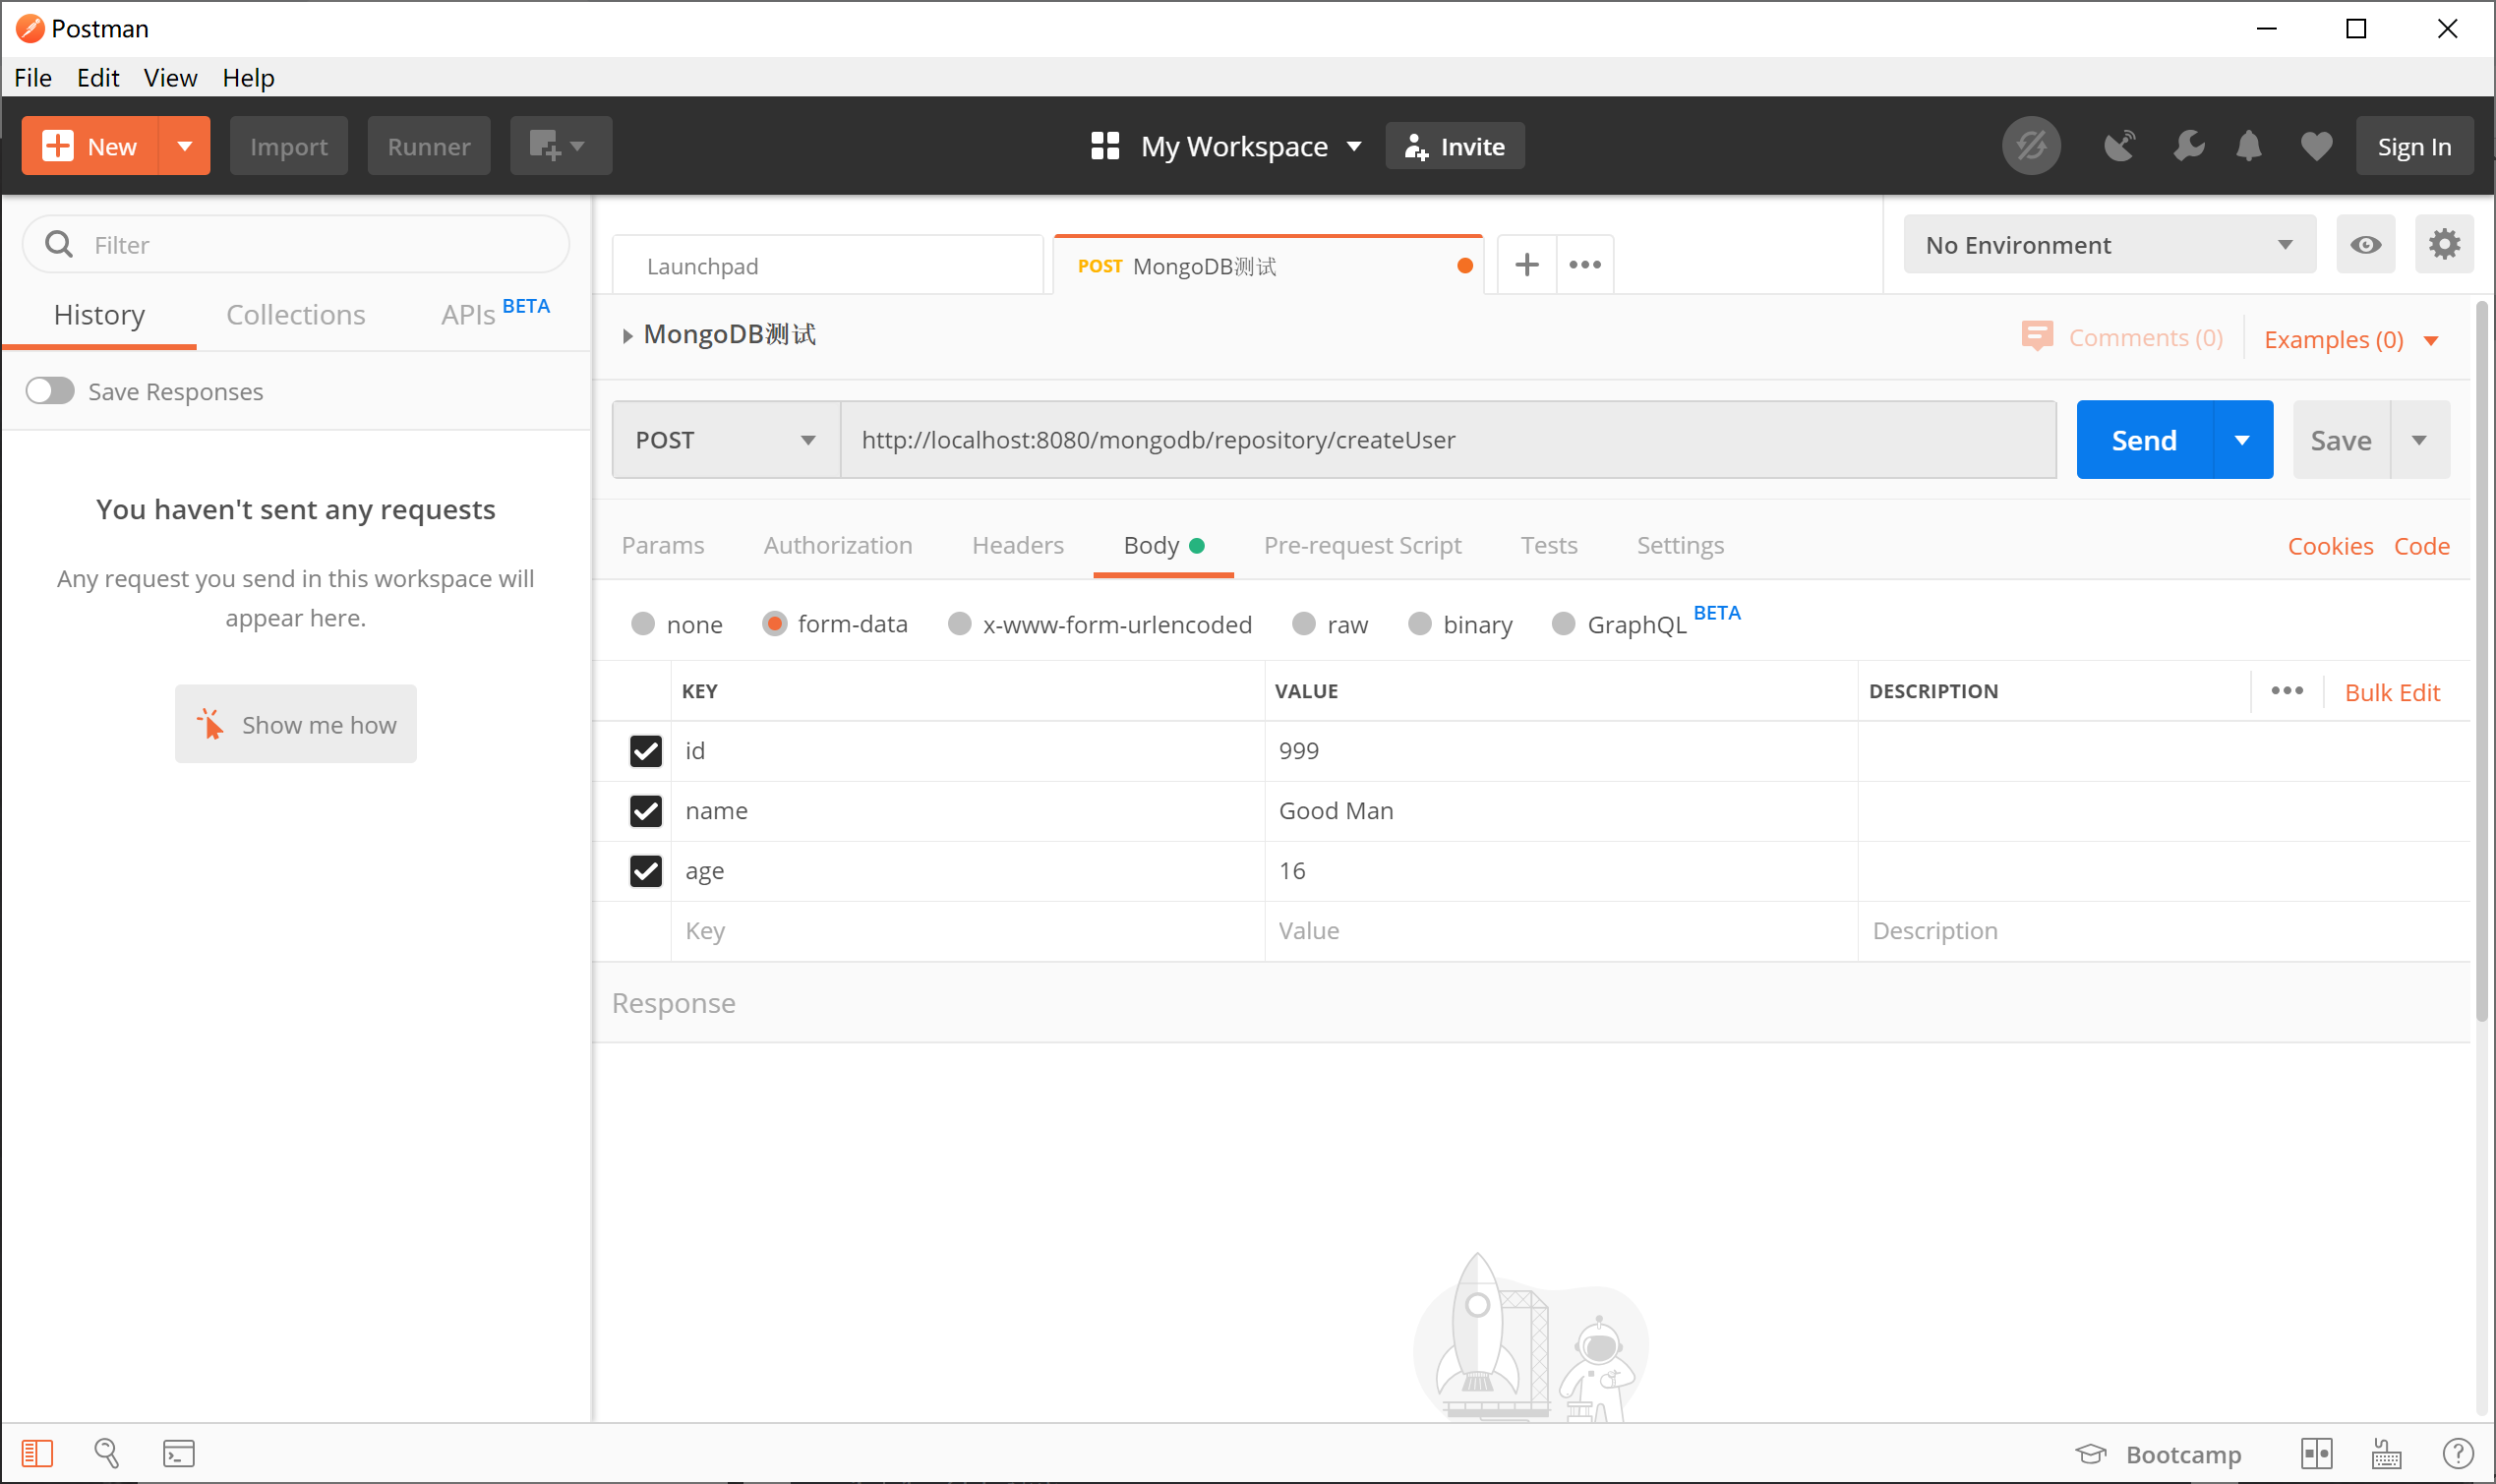The width and height of the screenshot is (2496, 1484).
Task: Open the Collections sidebar tab
Action: pos(295,315)
